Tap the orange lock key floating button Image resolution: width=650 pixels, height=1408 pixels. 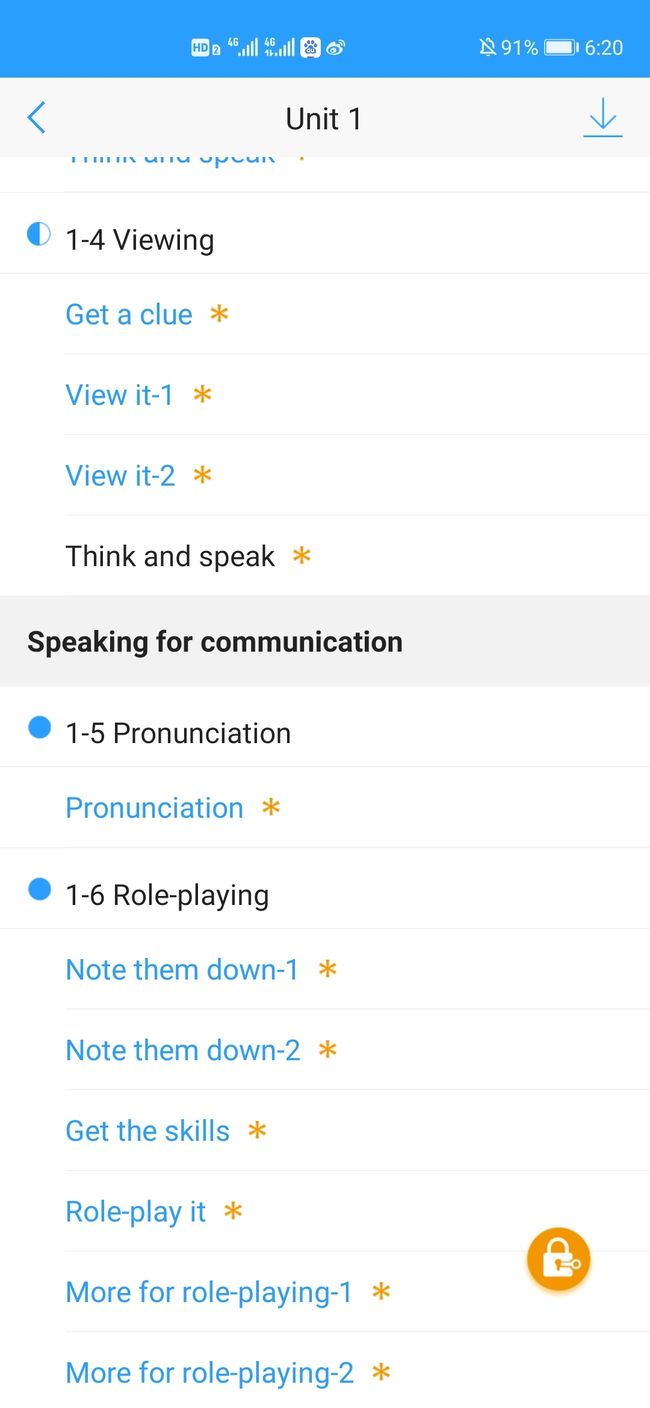558,1259
